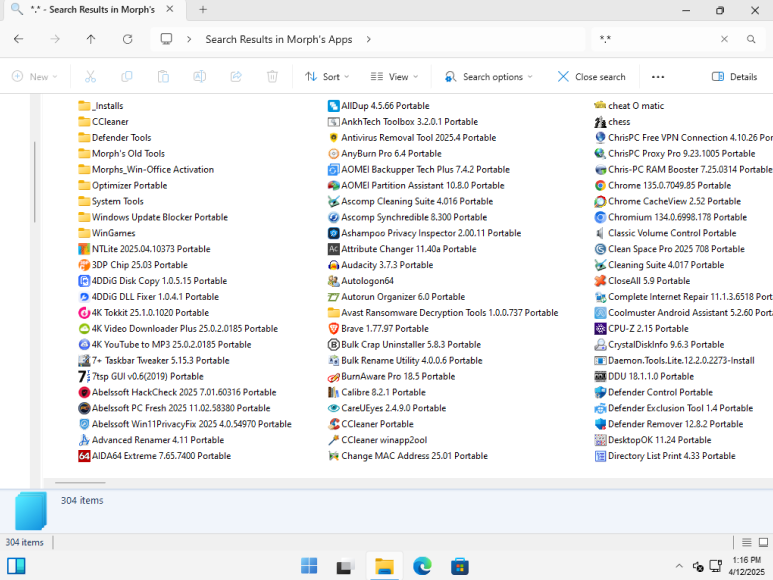Select CCleaner Portable application icon
This screenshot has width=773, height=580.
pyautogui.click(x=333, y=424)
